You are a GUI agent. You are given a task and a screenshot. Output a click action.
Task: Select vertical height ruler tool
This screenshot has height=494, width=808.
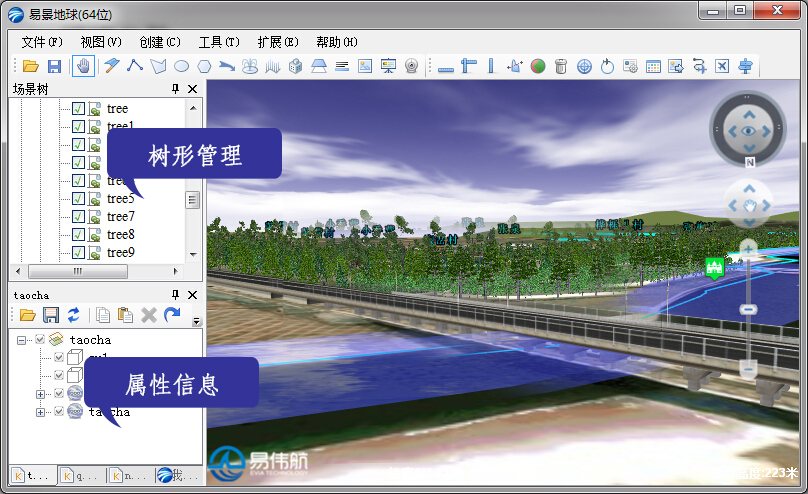point(491,66)
